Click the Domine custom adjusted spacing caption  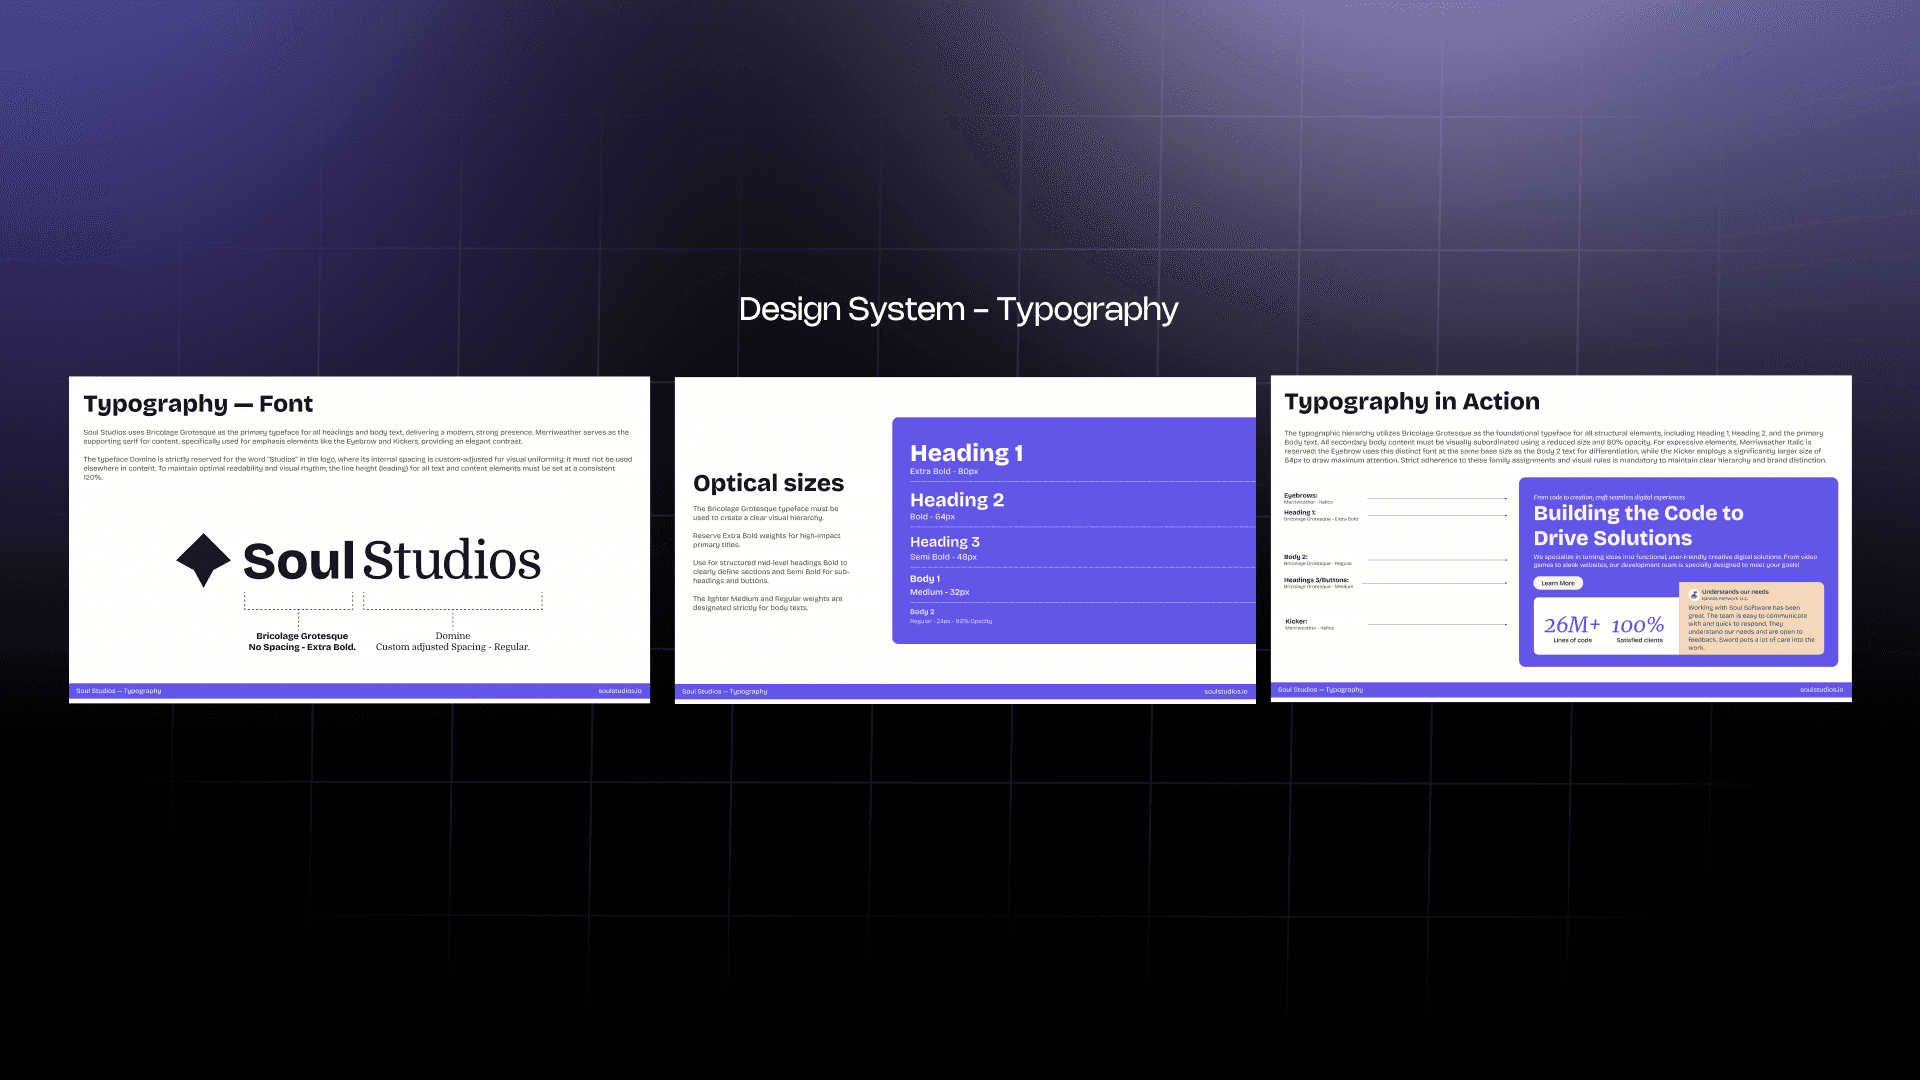pos(452,641)
